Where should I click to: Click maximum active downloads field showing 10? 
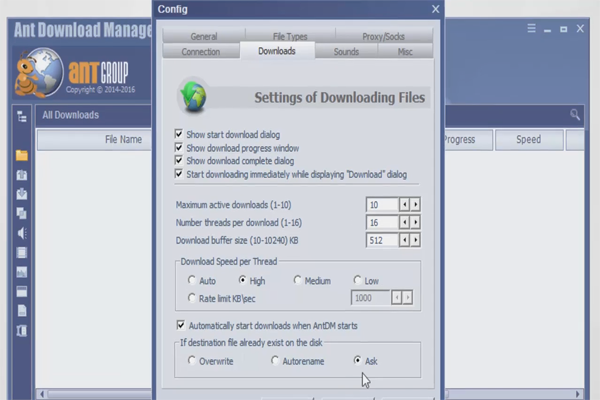click(x=382, y=204)
